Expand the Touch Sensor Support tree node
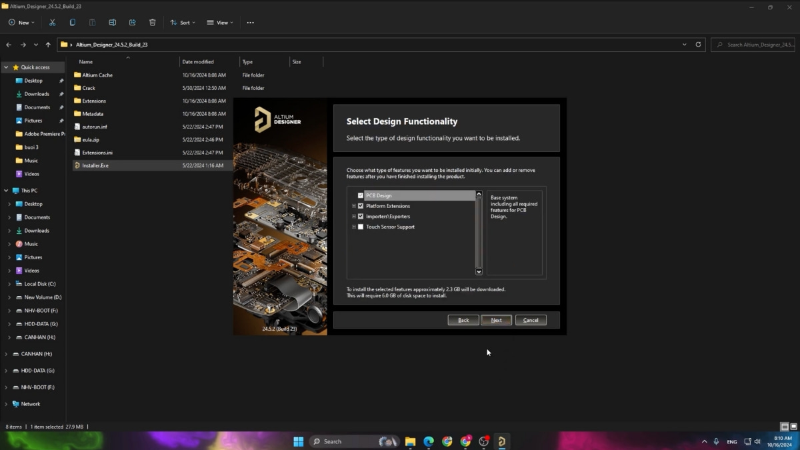This screenshot has width=800, height=450. (354, 227)
